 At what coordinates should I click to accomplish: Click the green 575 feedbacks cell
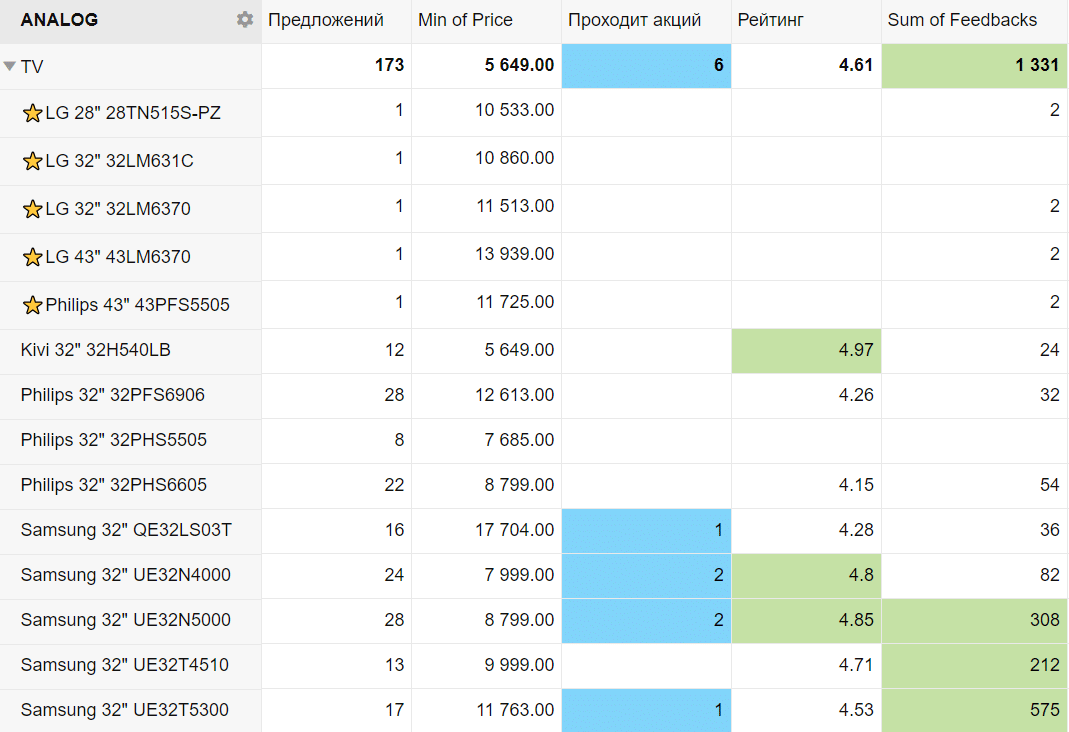tap(974, 710)
